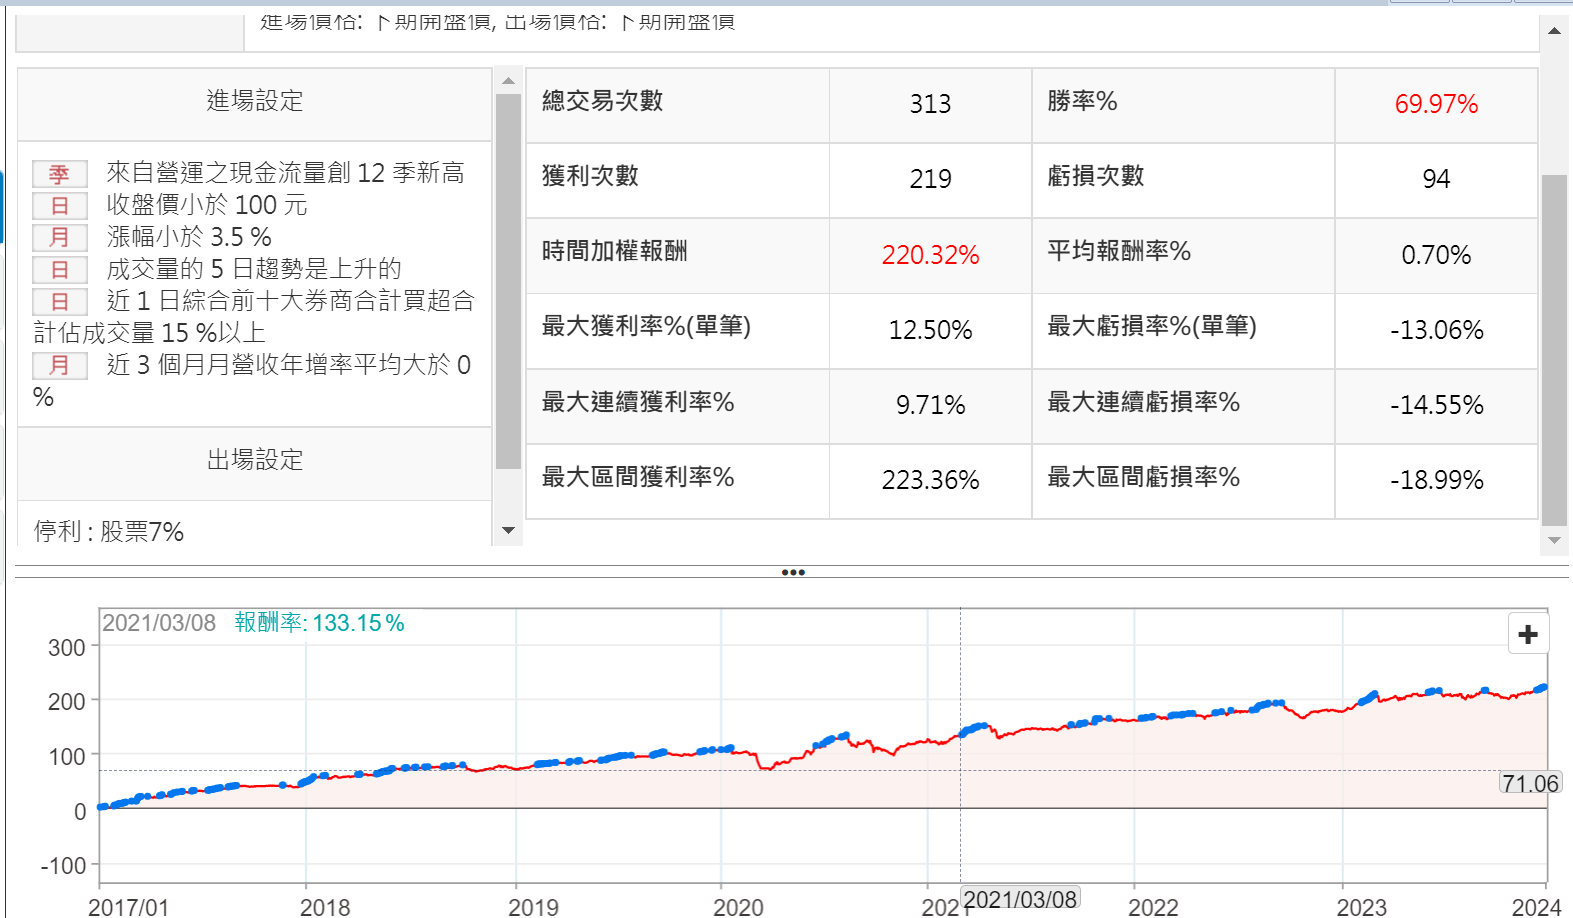
Task: Click the entry settings panel scrollbar thumb
Action: [508, 280]
